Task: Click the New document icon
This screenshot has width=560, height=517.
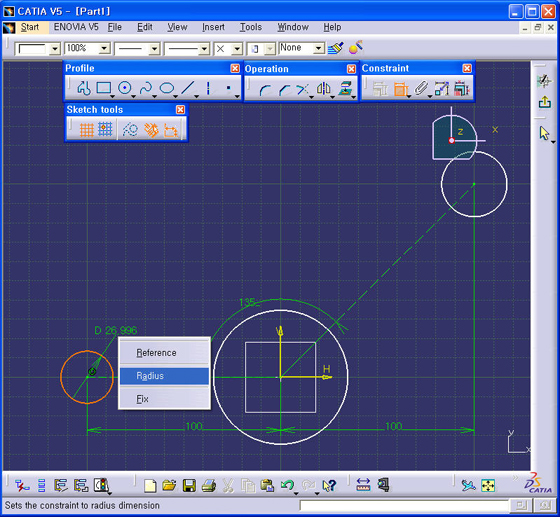Action: pyautogui.click(x=150, y=486)
